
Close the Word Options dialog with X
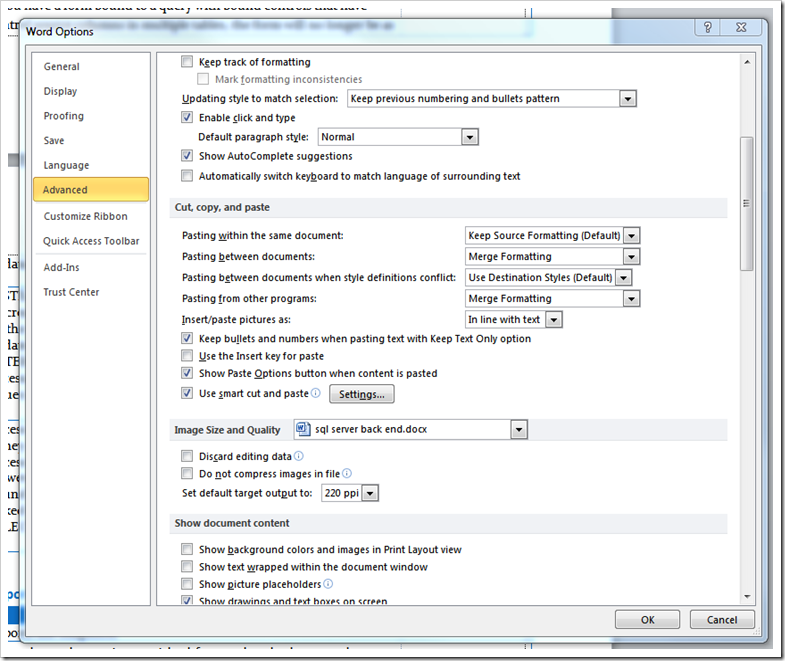[x=741, y=27]
